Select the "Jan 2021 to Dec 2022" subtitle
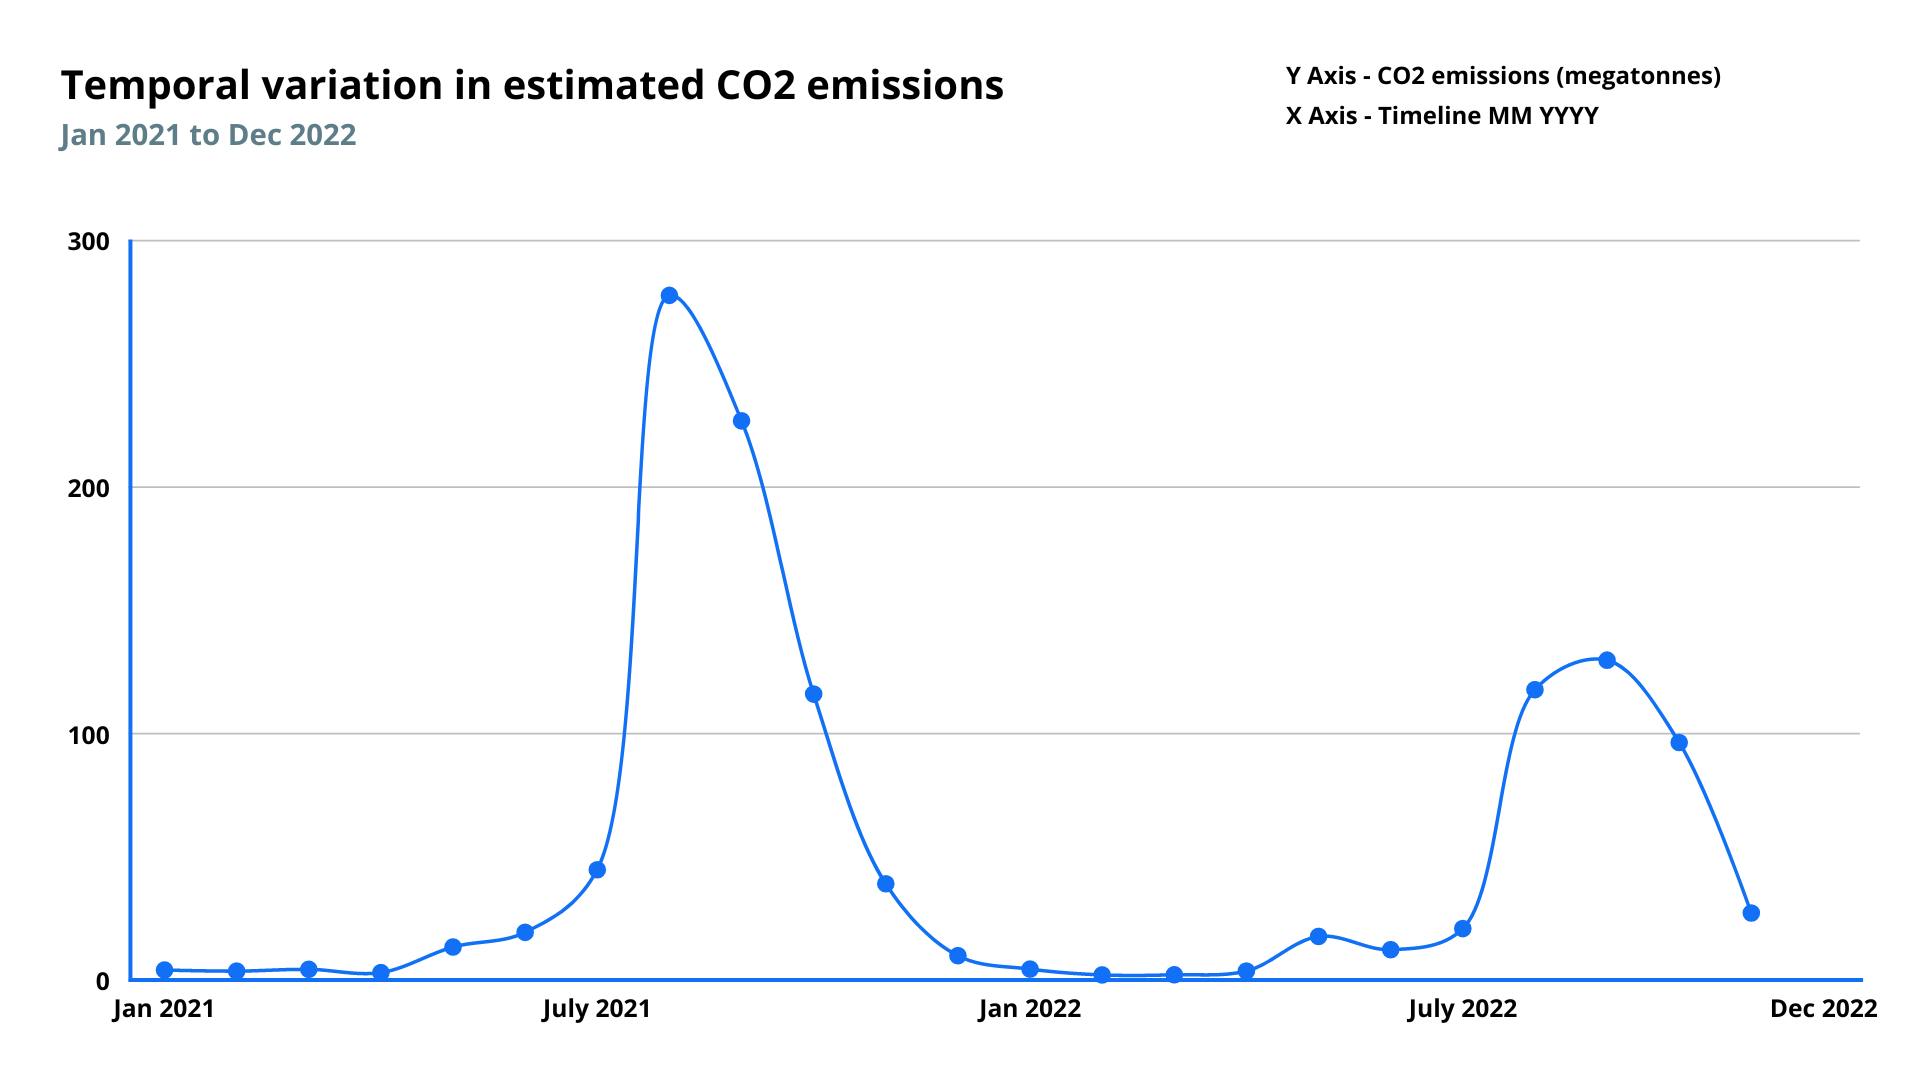The image size is (1920, 1080). (x=208, y=135)
